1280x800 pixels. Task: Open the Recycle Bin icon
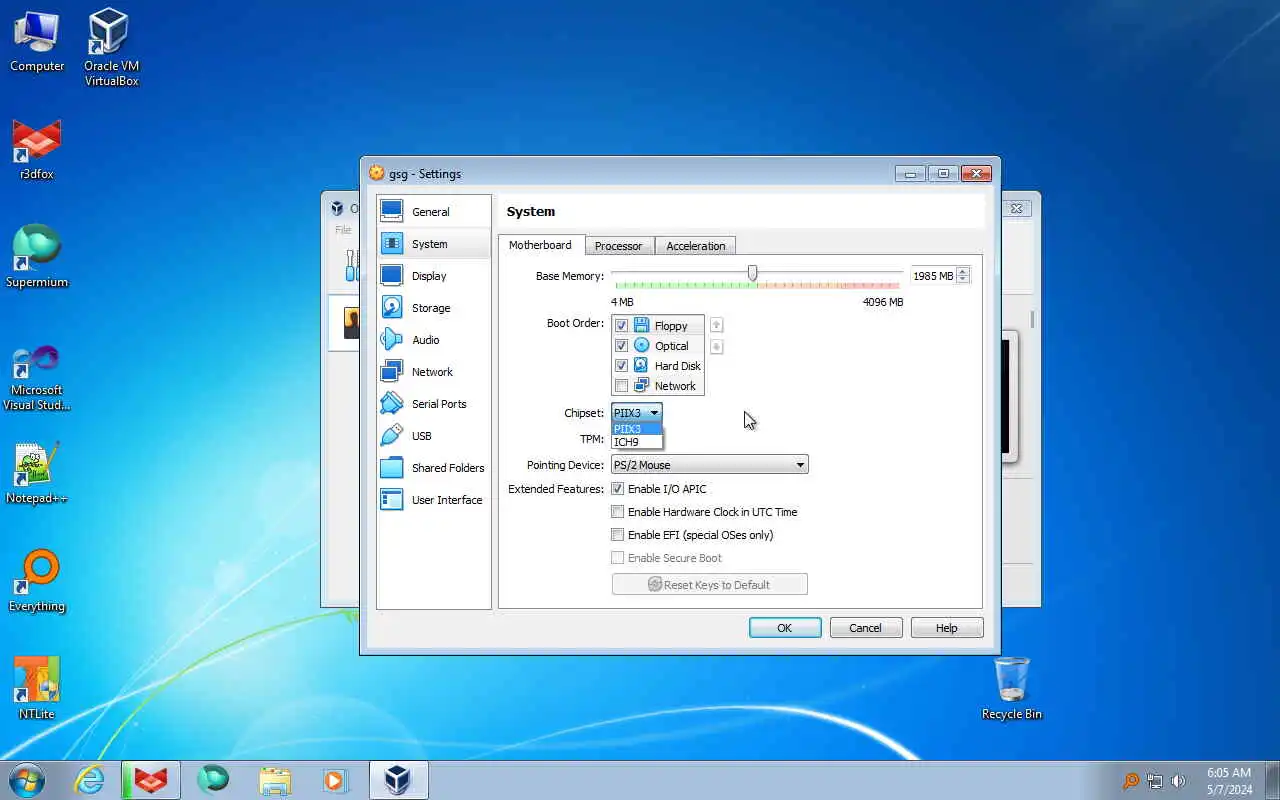1012,688
